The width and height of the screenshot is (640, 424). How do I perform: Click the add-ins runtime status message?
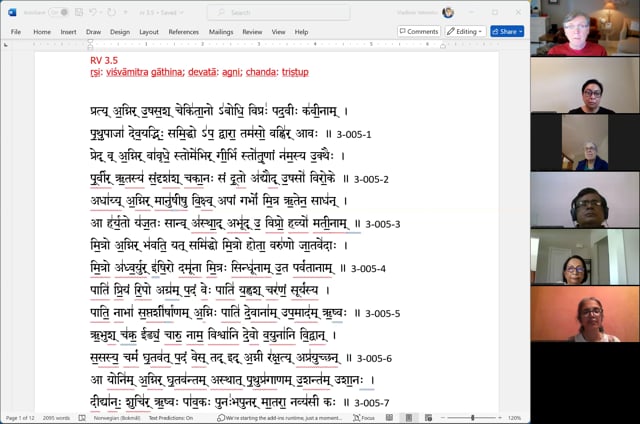[280, 418]
